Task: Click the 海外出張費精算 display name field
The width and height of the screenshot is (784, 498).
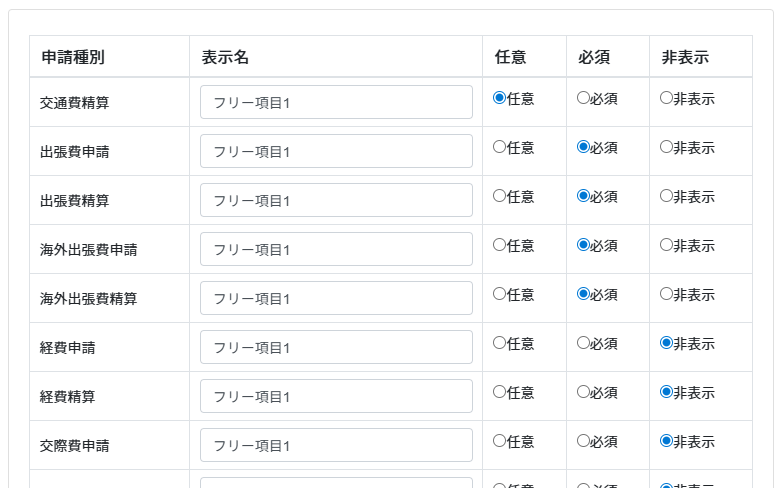Action: click(336, 298)
